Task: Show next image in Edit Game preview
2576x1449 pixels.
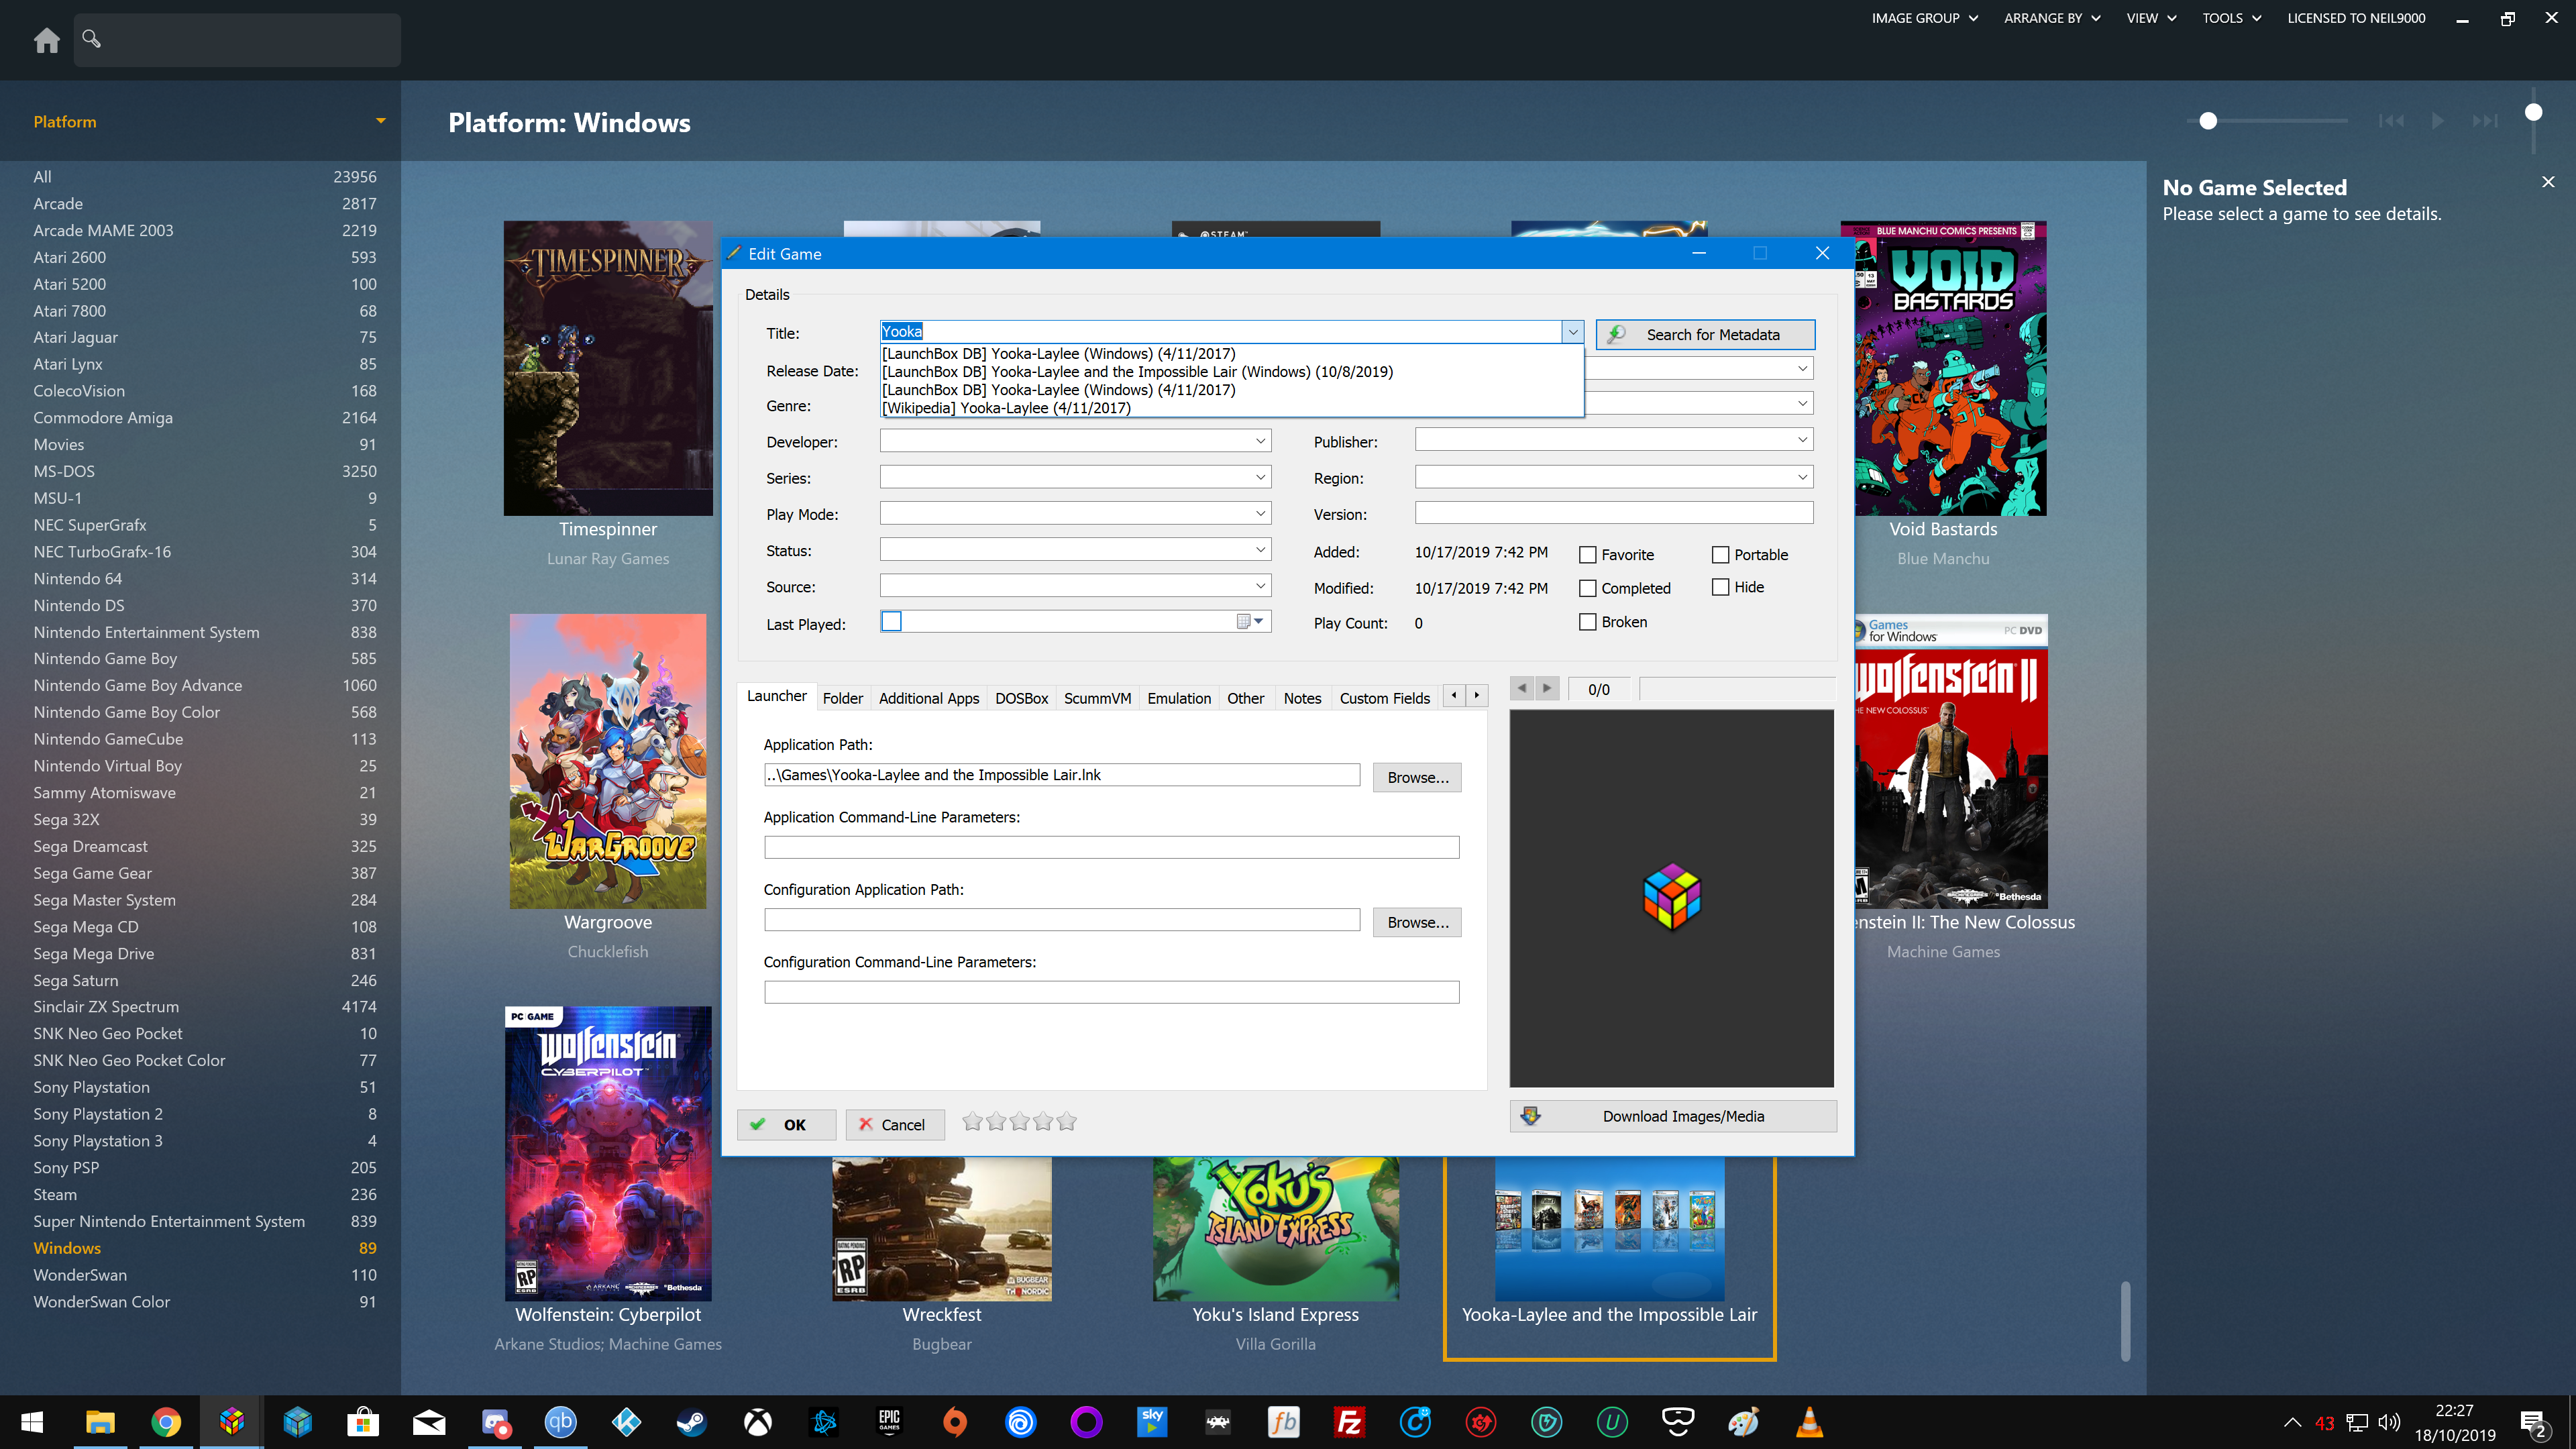Action: (x=1547, y=688)
